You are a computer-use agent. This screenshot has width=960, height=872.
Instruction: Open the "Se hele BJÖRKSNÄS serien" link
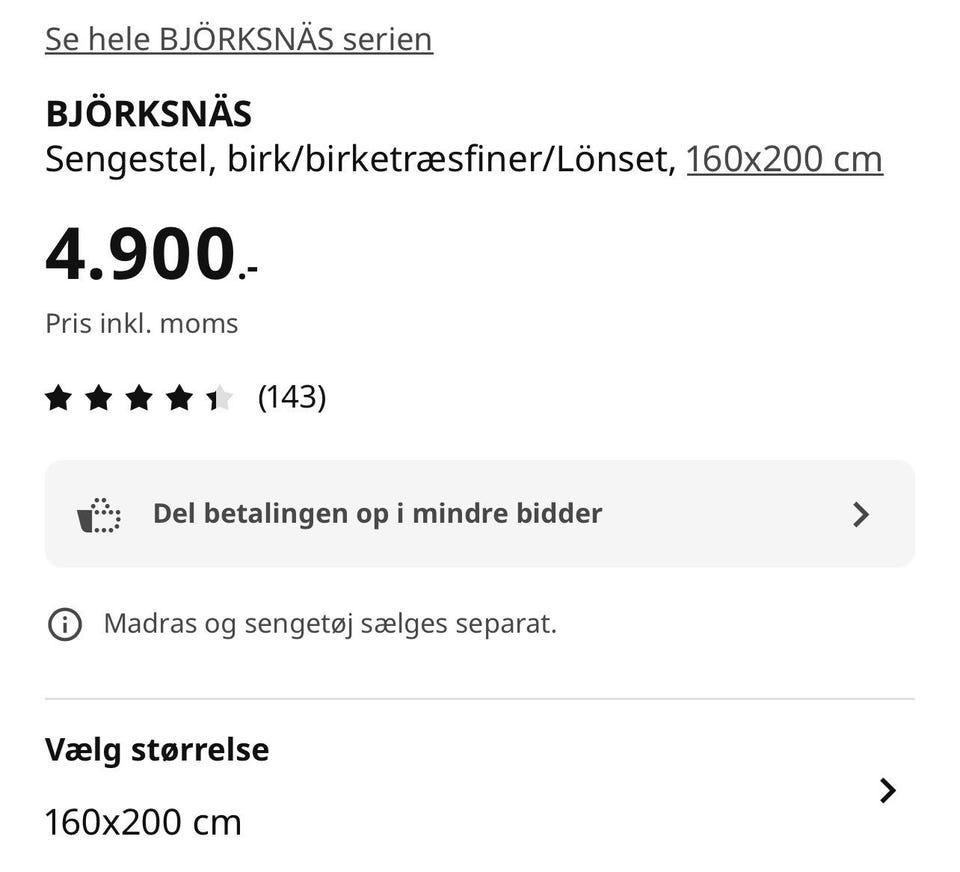coord(239,39)
